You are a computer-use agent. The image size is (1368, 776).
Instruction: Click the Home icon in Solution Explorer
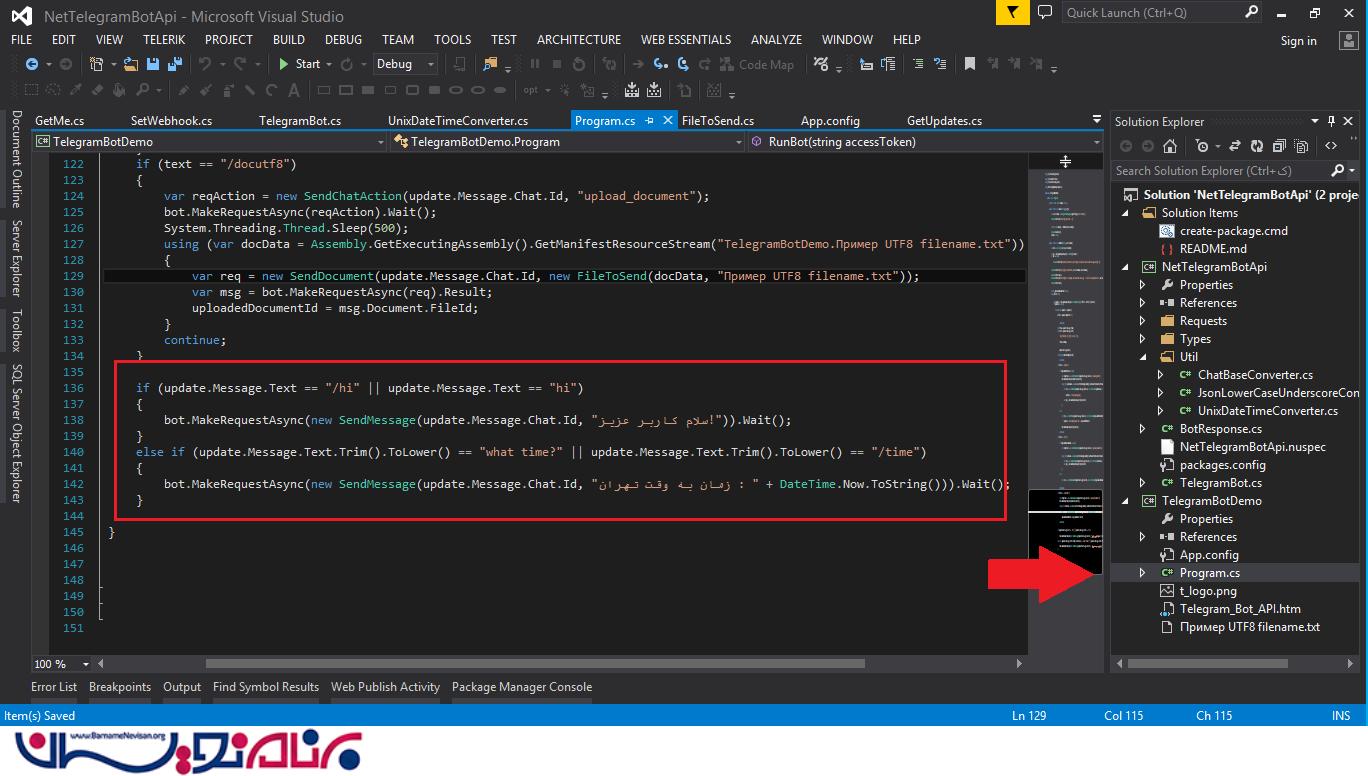coord(1170,146)
